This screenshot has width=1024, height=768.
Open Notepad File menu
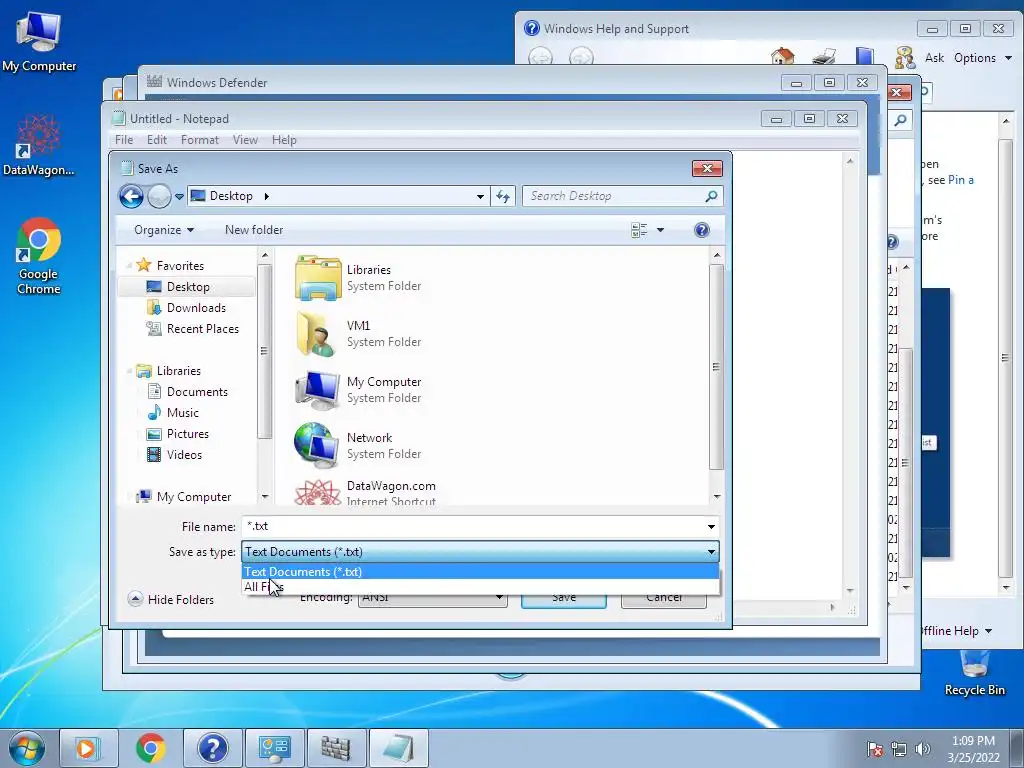click(124, 140)
